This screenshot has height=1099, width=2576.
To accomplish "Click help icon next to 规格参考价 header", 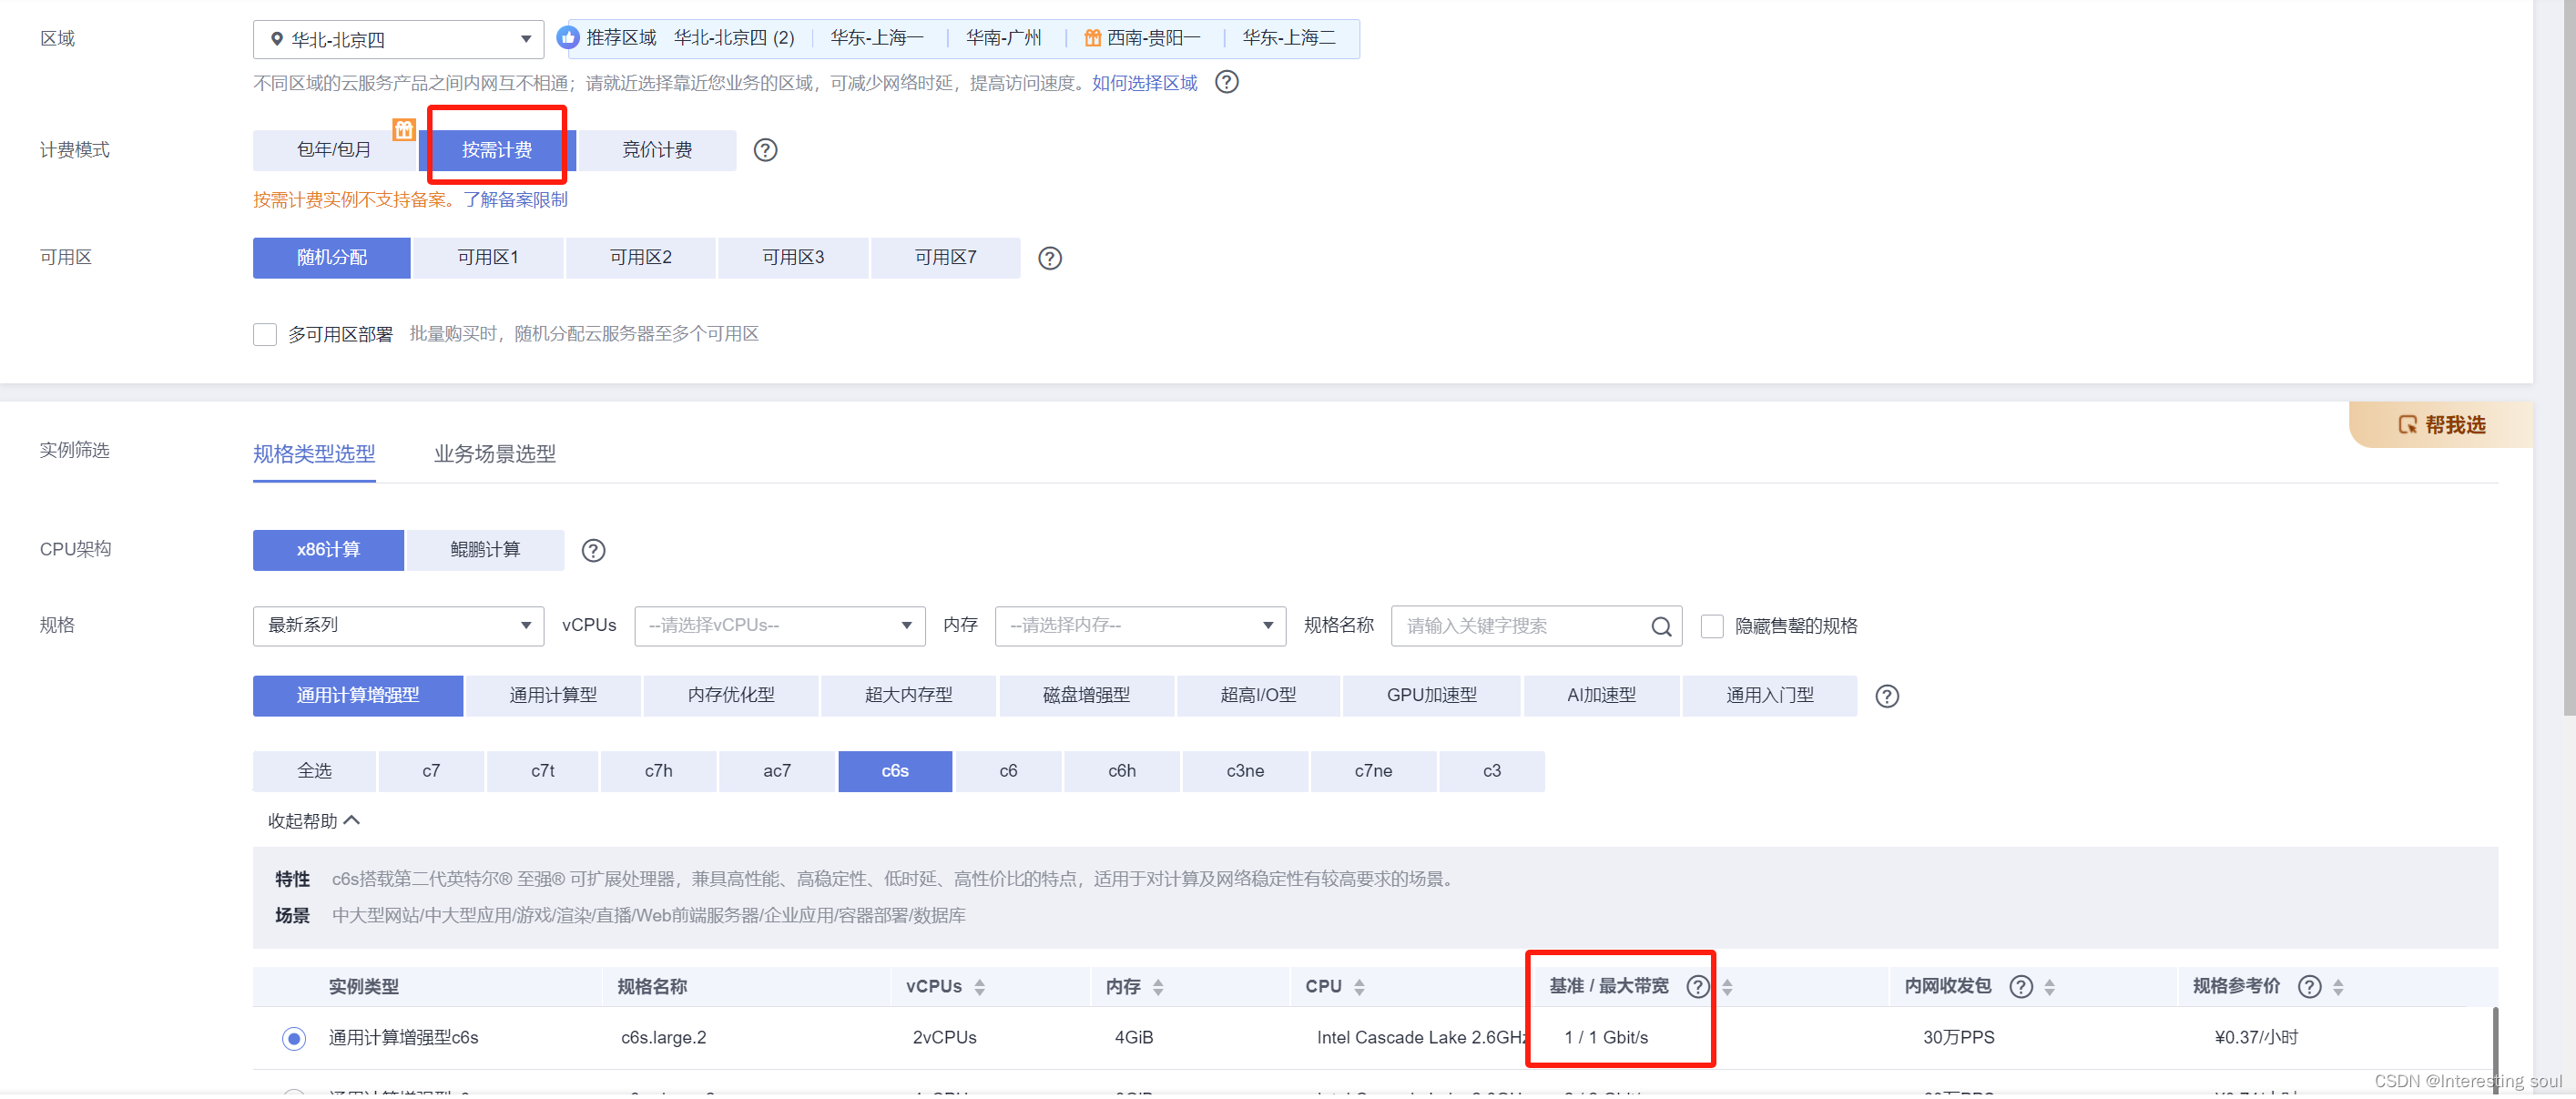I will point(2308,986).
